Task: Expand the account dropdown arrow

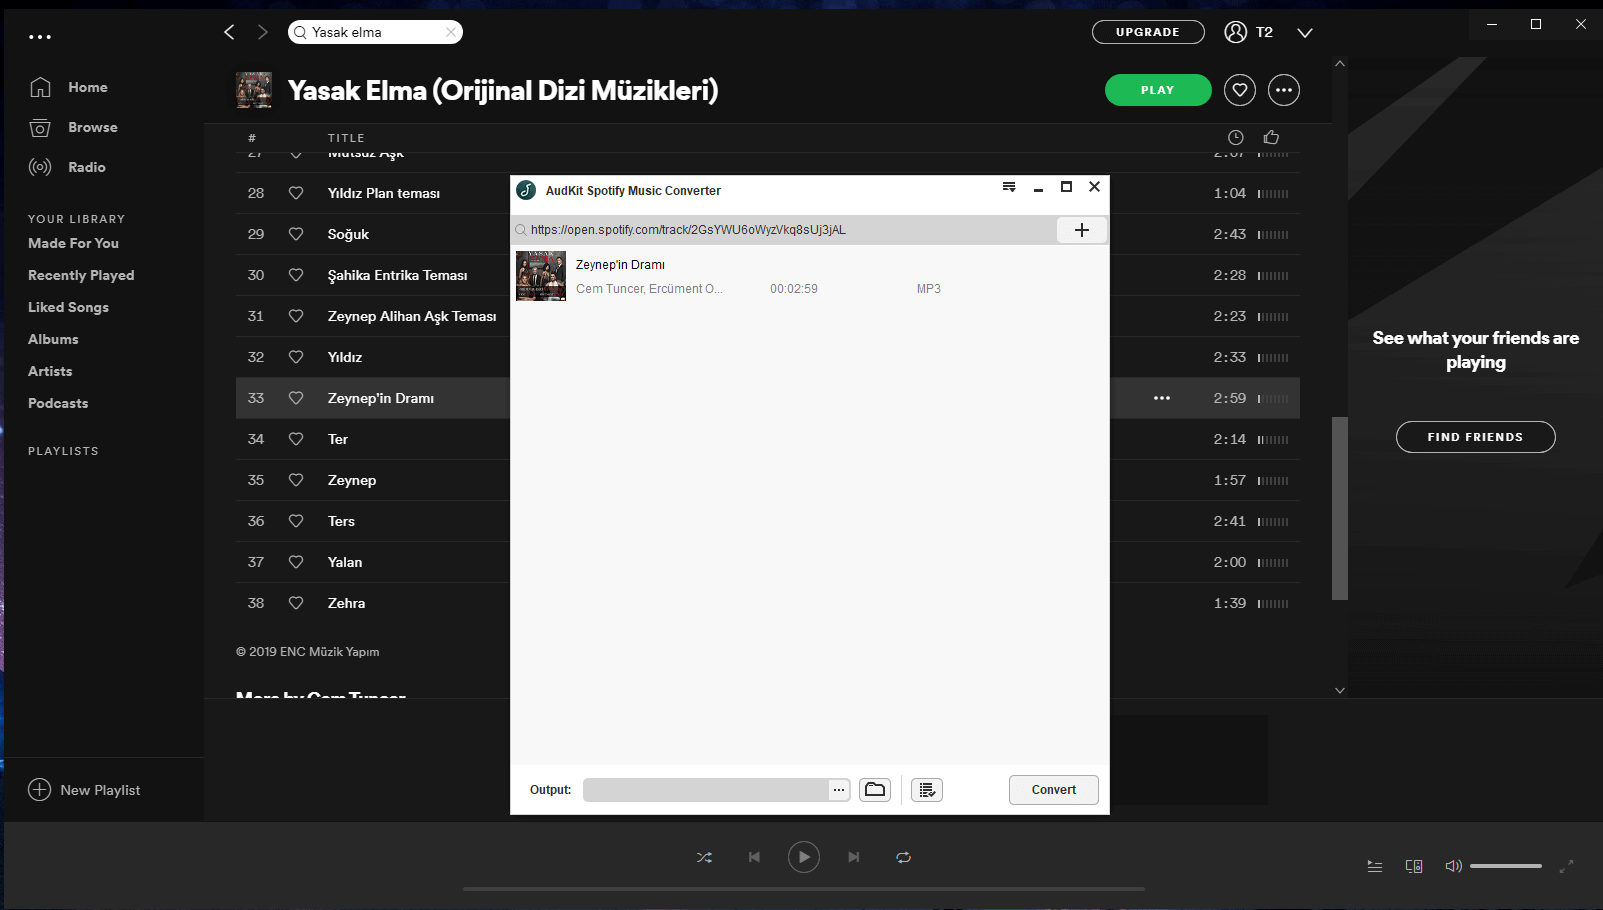Action: click(x=1305, y=33)
